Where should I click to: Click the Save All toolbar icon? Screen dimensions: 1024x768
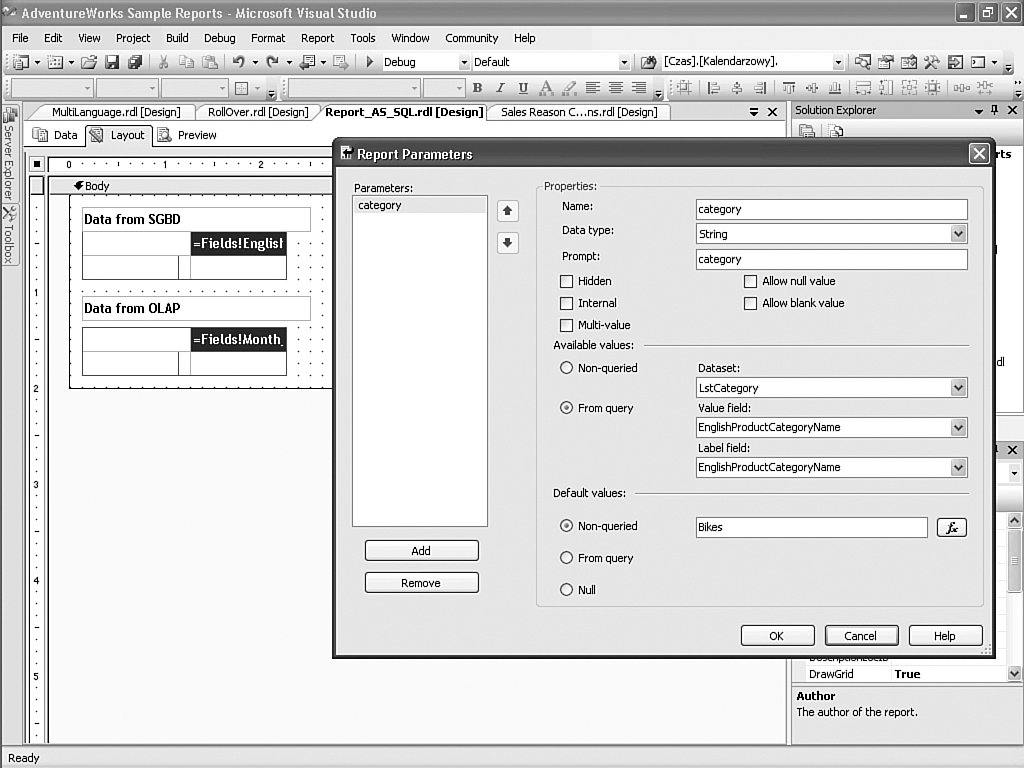click(135, 62)
